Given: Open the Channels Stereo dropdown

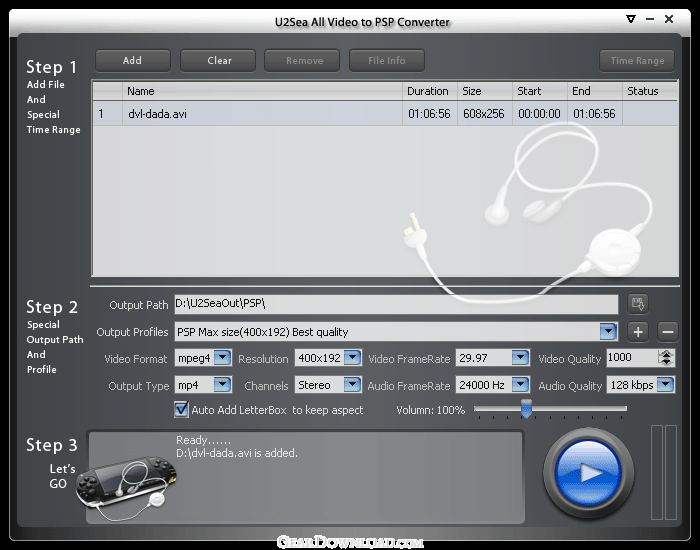Looking at the screenshot, I should [353, 384].
